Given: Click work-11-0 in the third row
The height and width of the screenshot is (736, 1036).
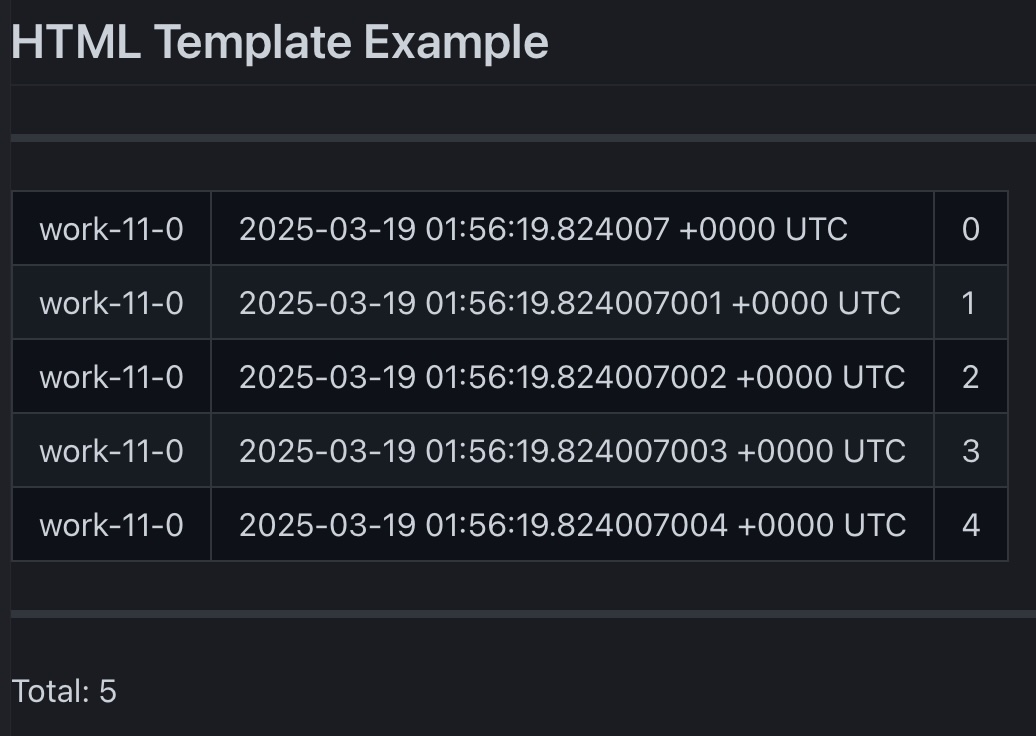Looking at the screenshot, I should (x=111, y=377).
